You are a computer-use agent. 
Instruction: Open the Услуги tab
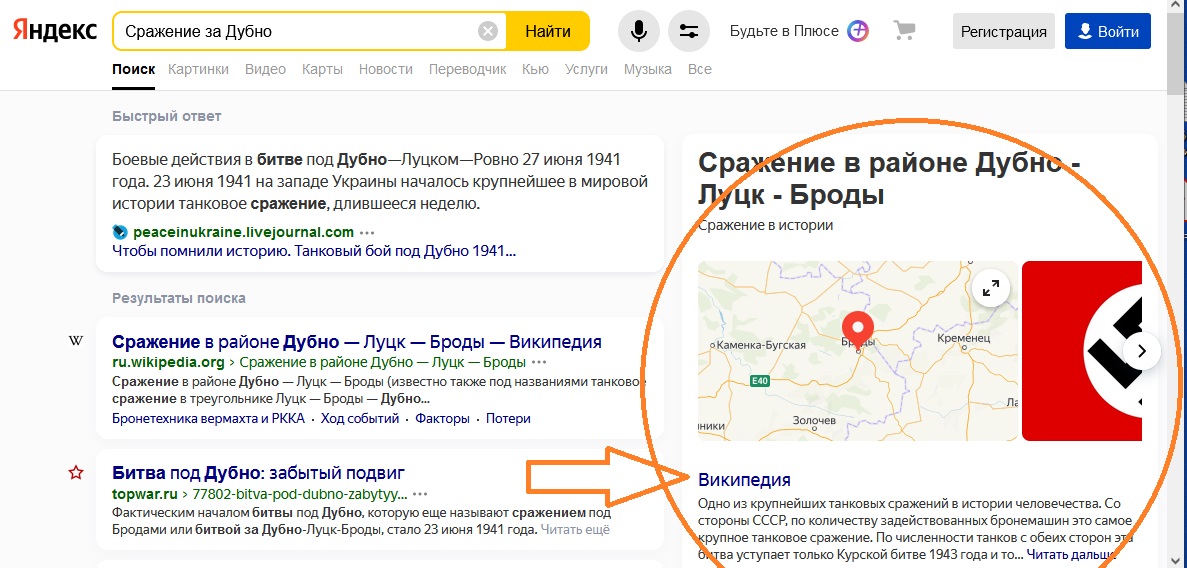[x=587, y=69]
